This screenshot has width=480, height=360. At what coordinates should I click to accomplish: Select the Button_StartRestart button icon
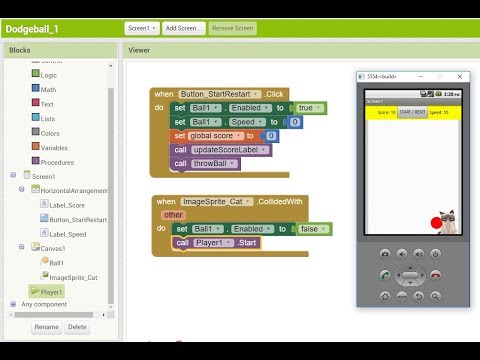point(44,218)
